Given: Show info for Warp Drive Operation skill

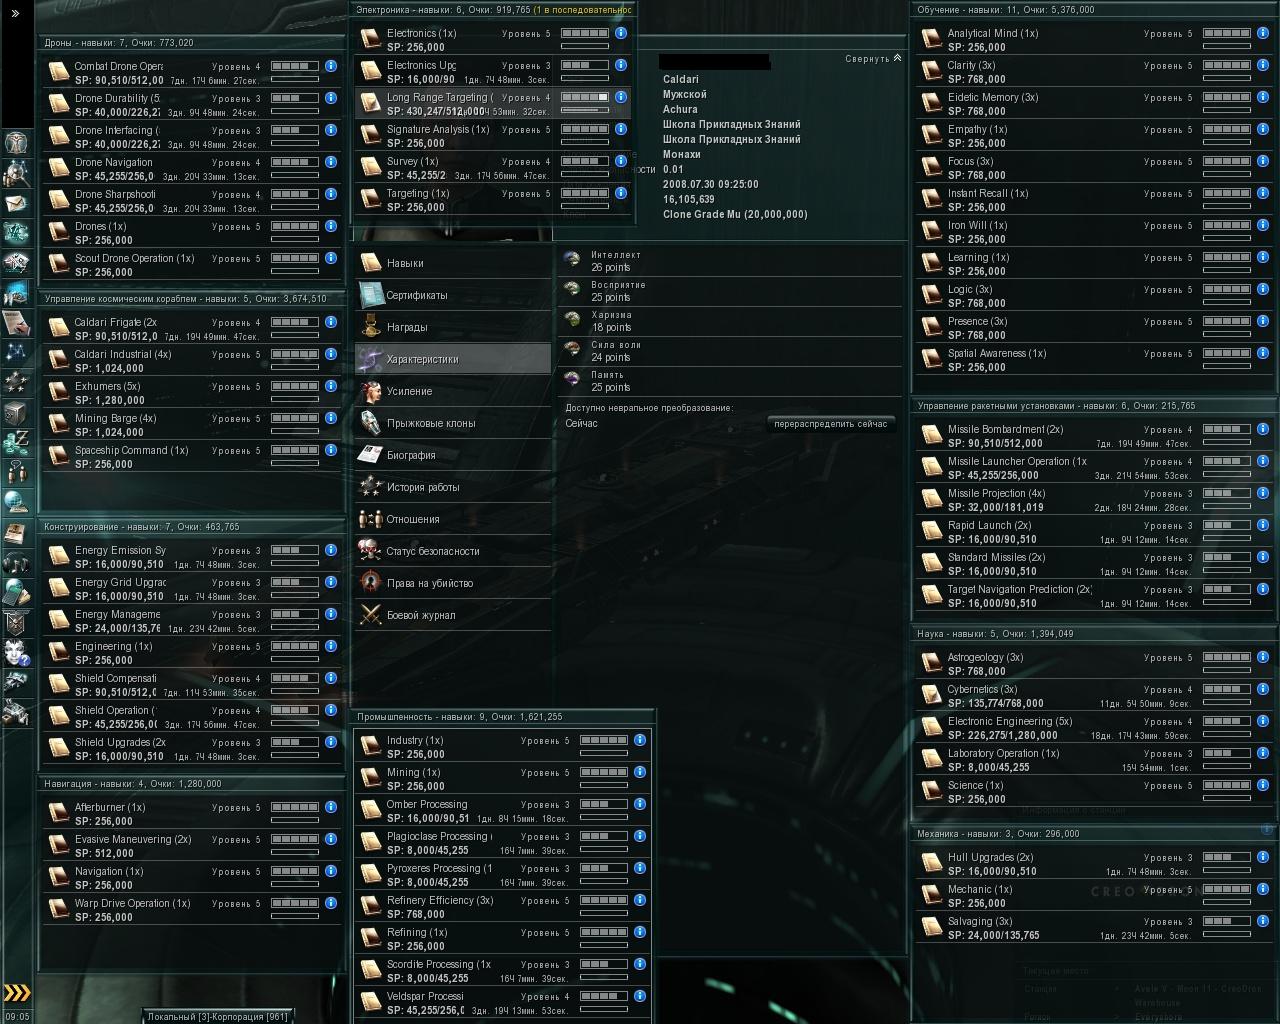Looking at the screenshot, I should click(331, 903).
